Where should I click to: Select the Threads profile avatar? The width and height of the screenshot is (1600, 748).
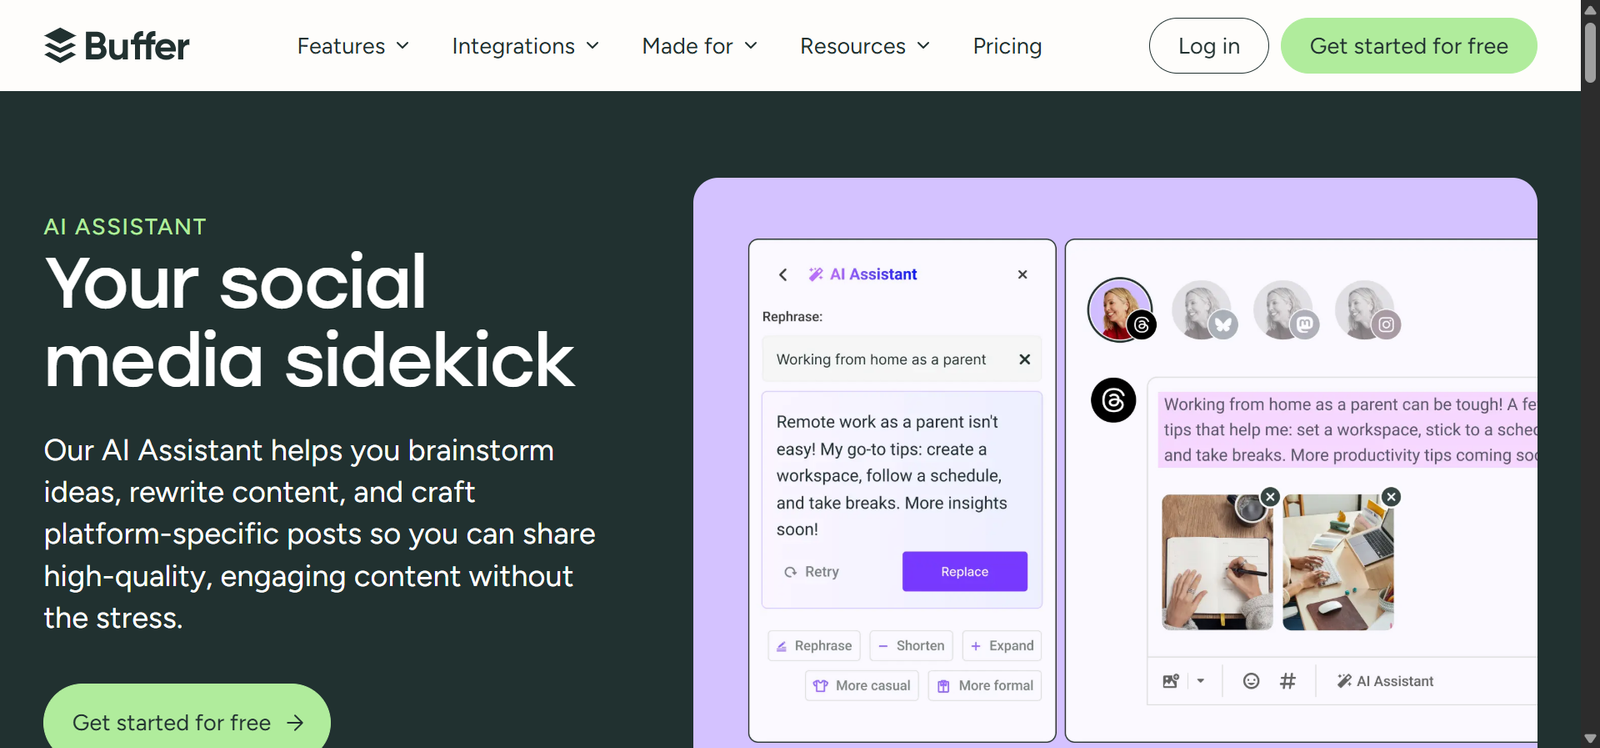pyautogui.click(x=1120, y=310)
